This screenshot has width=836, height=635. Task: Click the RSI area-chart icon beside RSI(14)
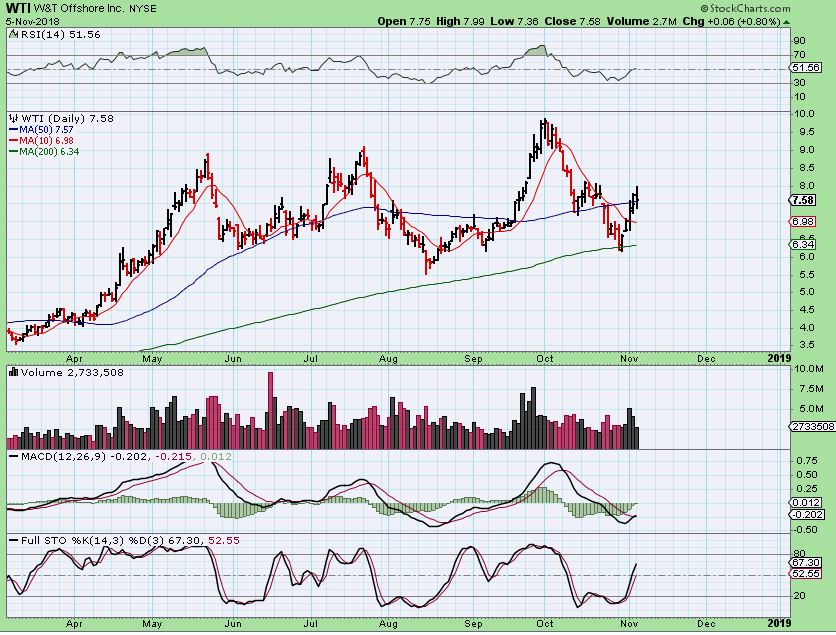[x=14, y=35]
